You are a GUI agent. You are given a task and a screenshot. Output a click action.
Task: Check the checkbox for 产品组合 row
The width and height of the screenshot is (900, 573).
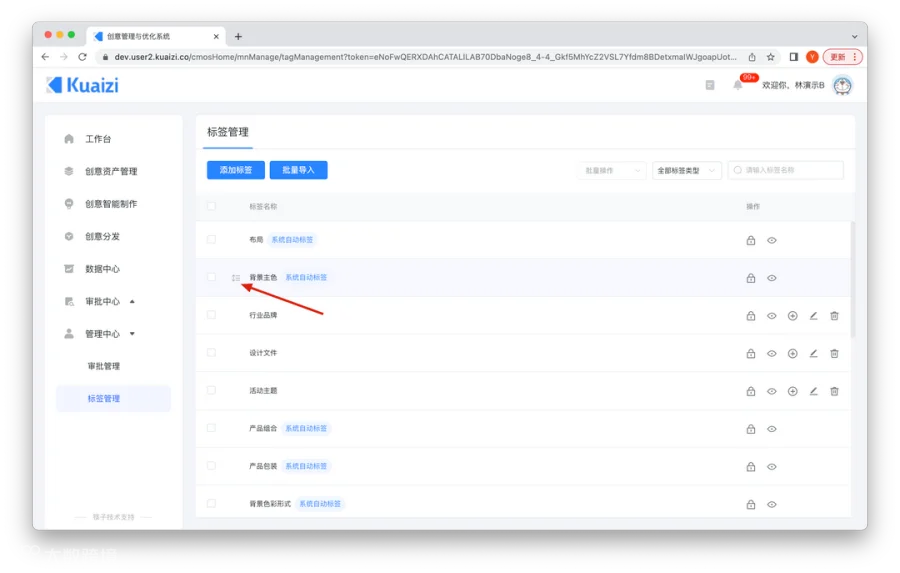pyautogui.click(x=211, y=428)
